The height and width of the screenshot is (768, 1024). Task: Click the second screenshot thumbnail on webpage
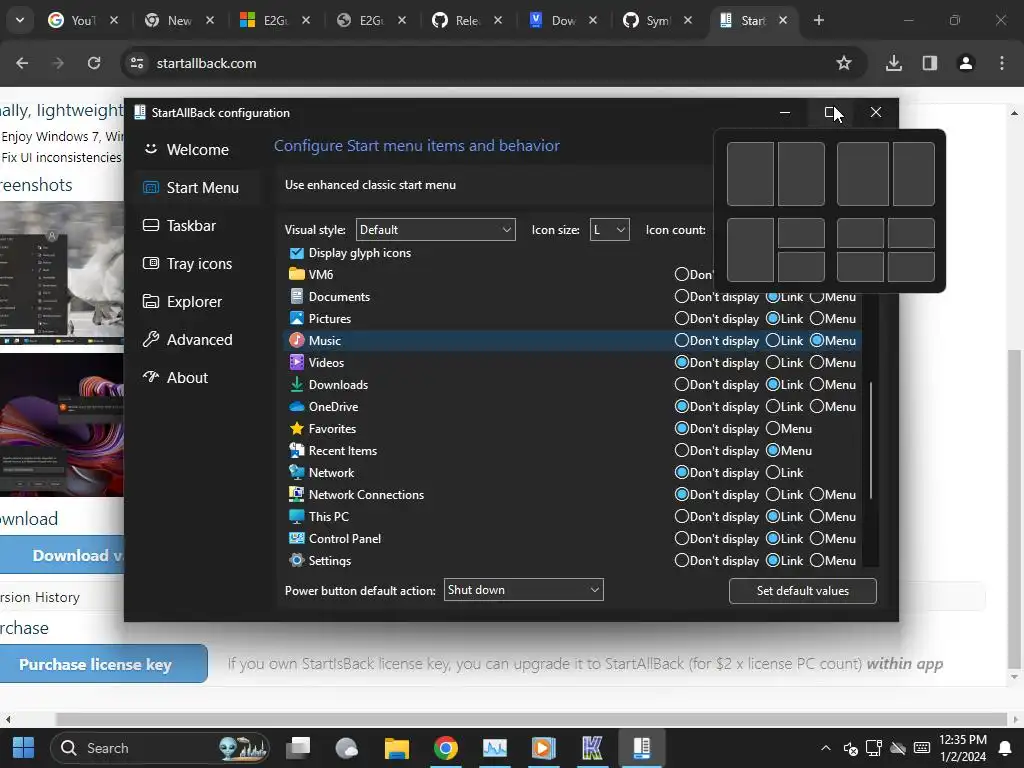[x=61, y=424]
